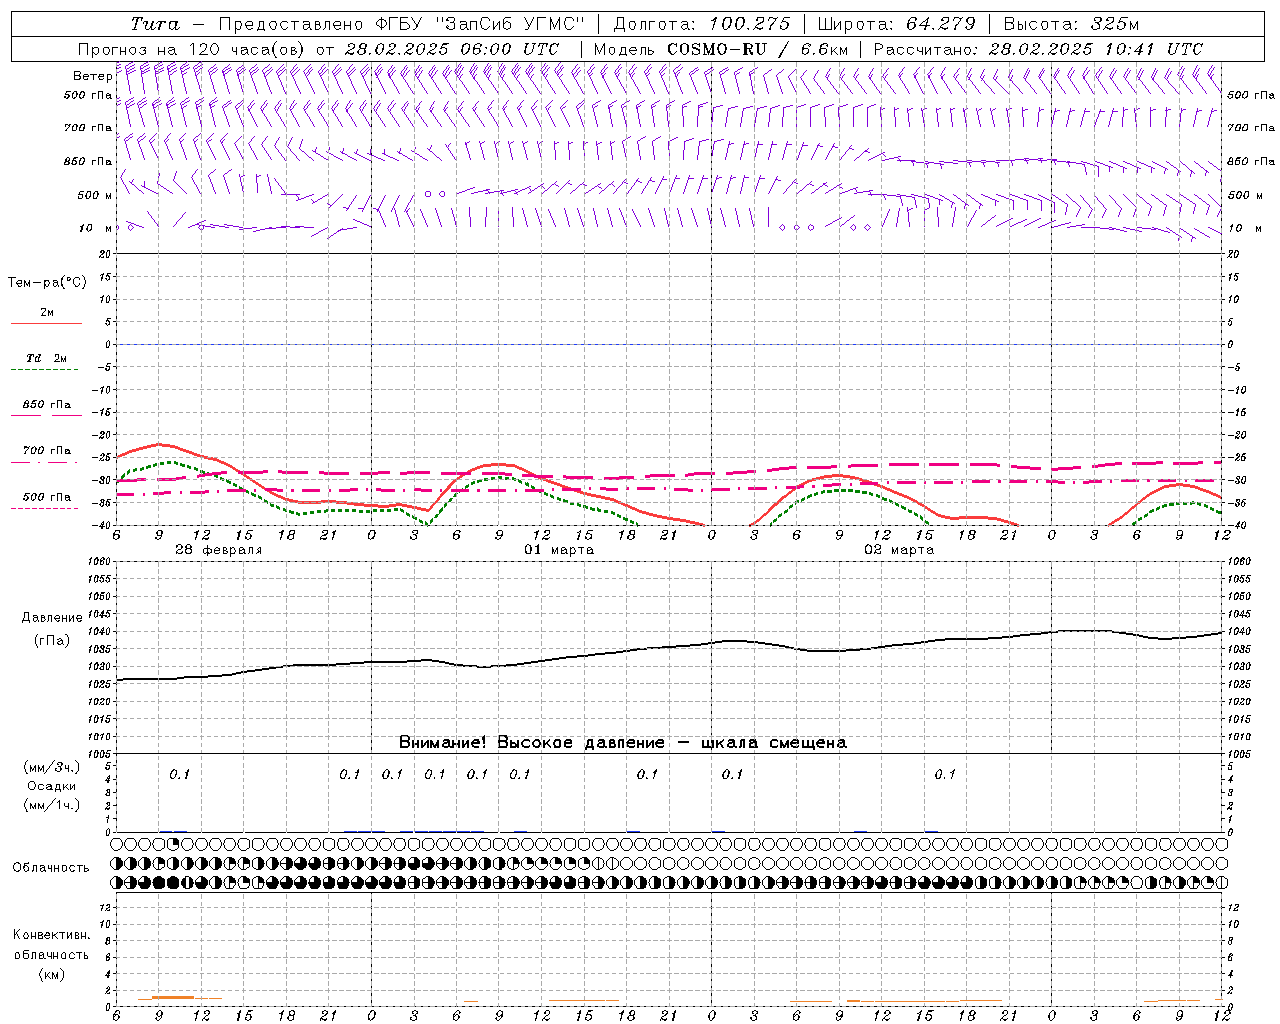The width and height of the screenshot is (1280, 1024).
Task: Click the "Td 2м" dew point legend entry
Action: click(46, 358)
